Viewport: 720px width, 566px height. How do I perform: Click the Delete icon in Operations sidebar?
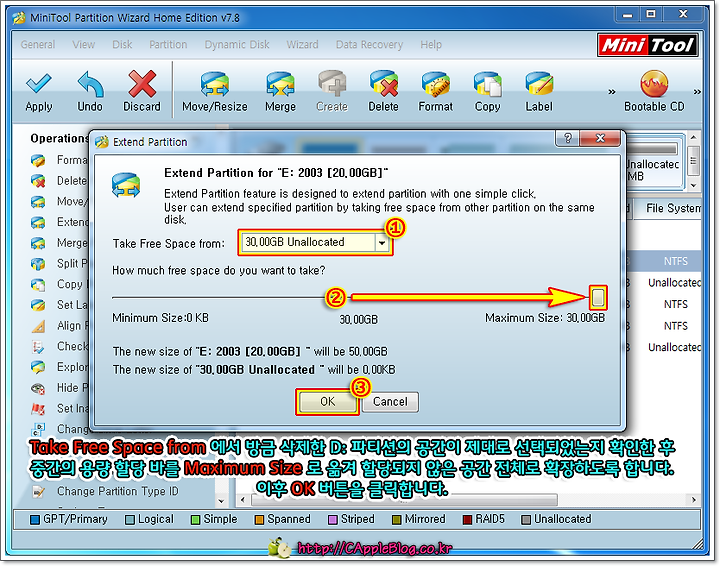pos(38,181)
